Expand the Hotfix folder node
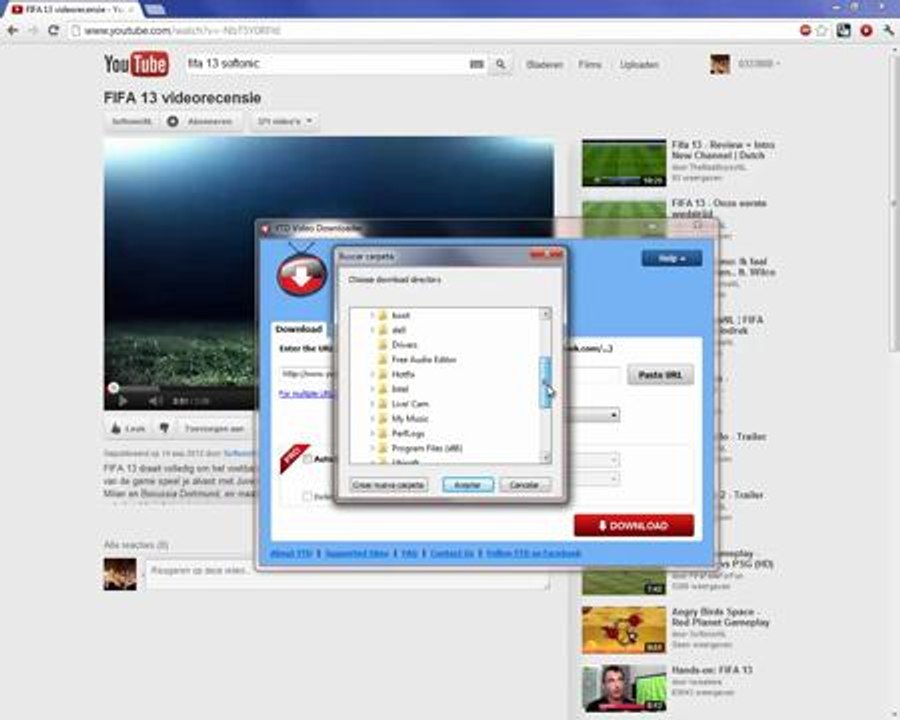The image size is (900, 720). 371,374
